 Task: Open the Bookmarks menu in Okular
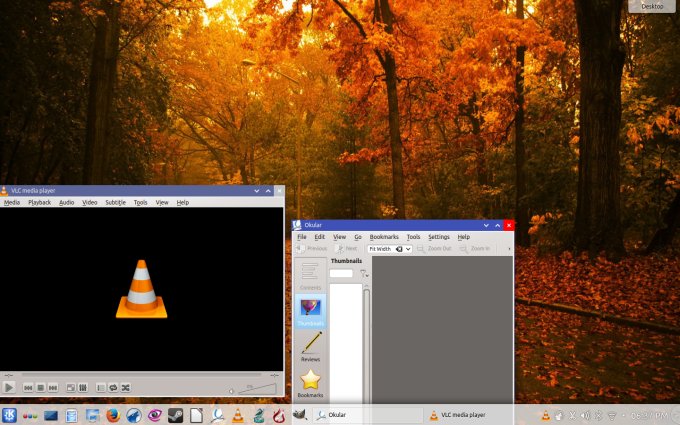click(384, 237)
